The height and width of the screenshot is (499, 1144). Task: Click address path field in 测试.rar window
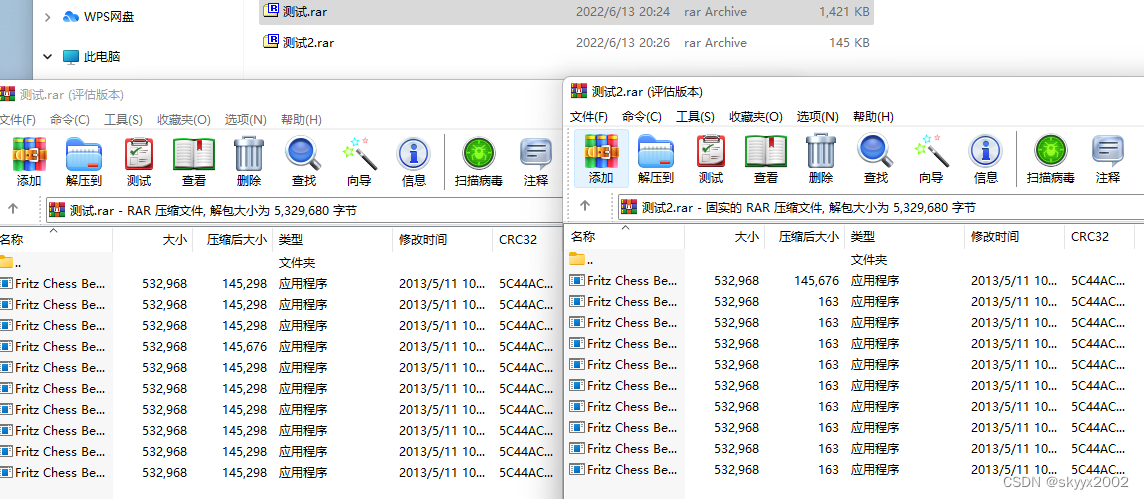pos(304,211)
